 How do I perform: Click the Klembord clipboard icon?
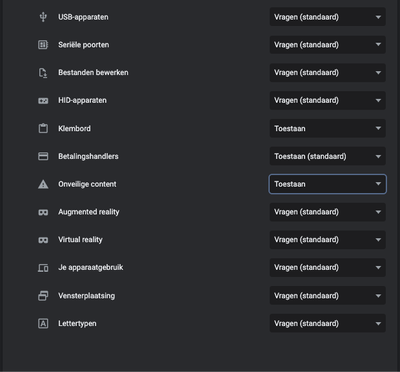[x=43, y=128]
